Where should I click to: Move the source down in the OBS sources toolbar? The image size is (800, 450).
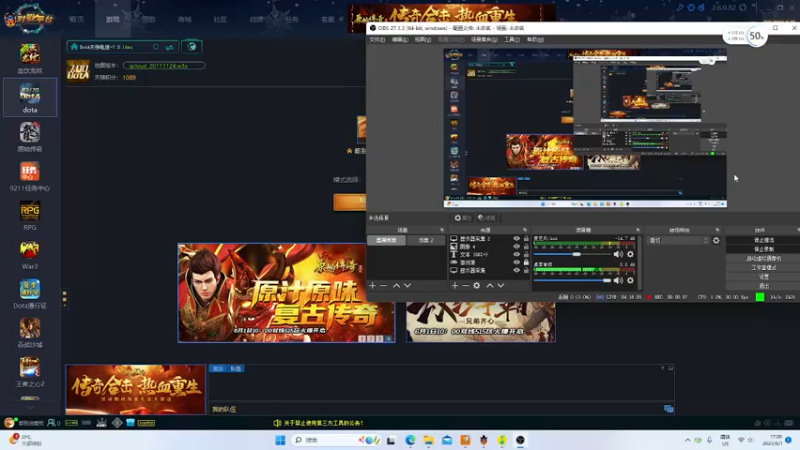pyautogui.click(x=501, y=286)
